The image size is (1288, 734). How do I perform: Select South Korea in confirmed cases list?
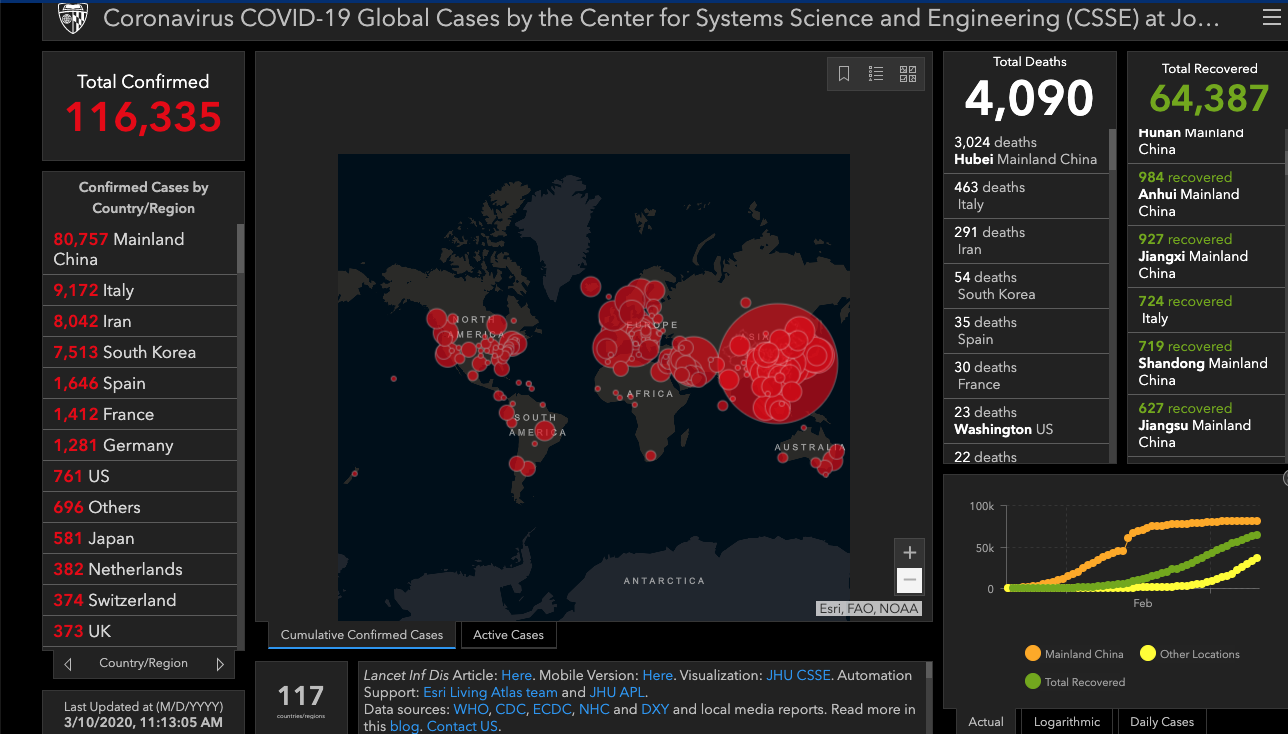tap(148, 353)
